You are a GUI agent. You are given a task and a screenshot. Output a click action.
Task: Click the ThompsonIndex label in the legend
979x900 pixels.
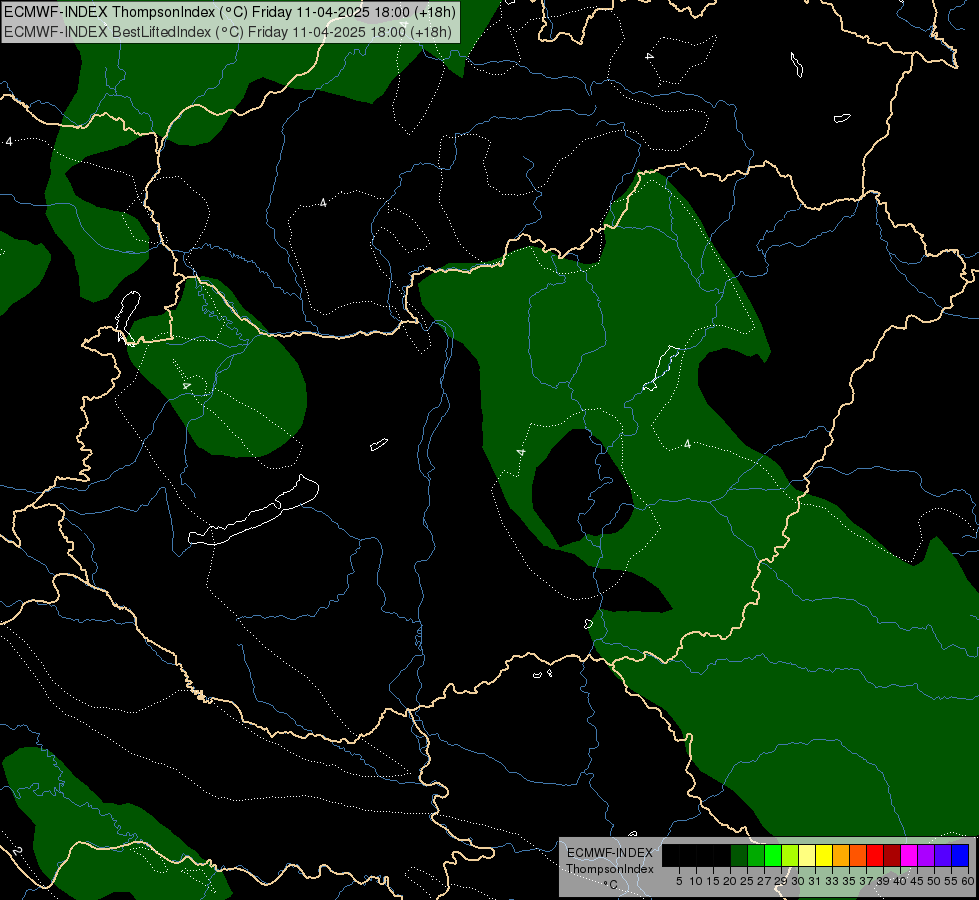click(x=610, y=869)
